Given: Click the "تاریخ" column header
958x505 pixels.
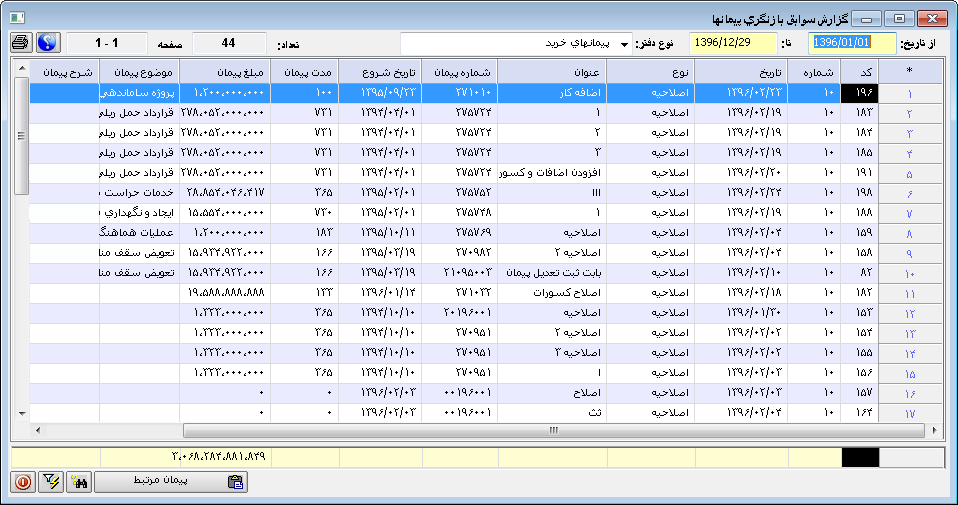Looking at the screenshot, I should tap(741, 72).
